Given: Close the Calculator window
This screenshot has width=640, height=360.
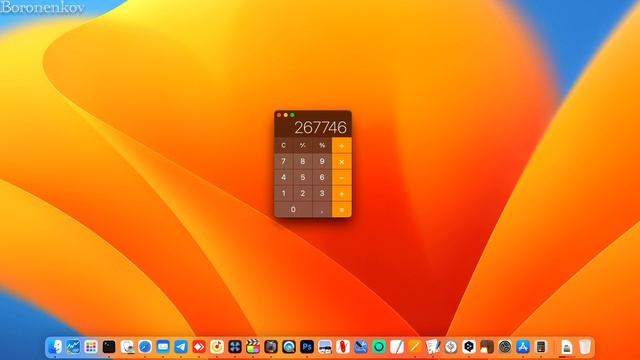Looking at the screenshot, I should pyautogui.click(x=279, y=115).
